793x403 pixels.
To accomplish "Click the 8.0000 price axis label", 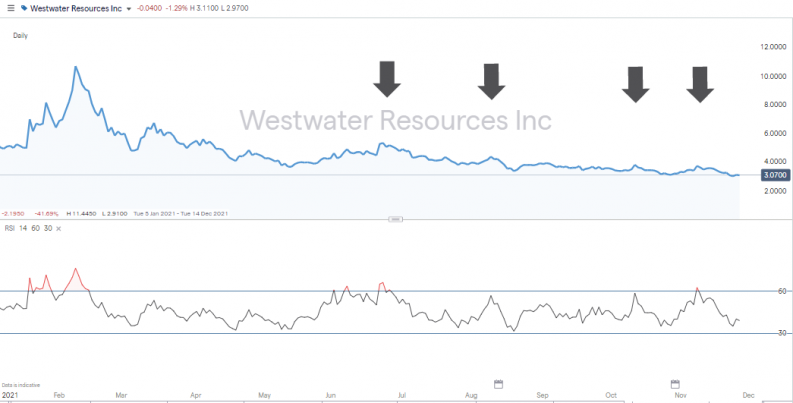I will pyautogui.click(x=773, y=105).
